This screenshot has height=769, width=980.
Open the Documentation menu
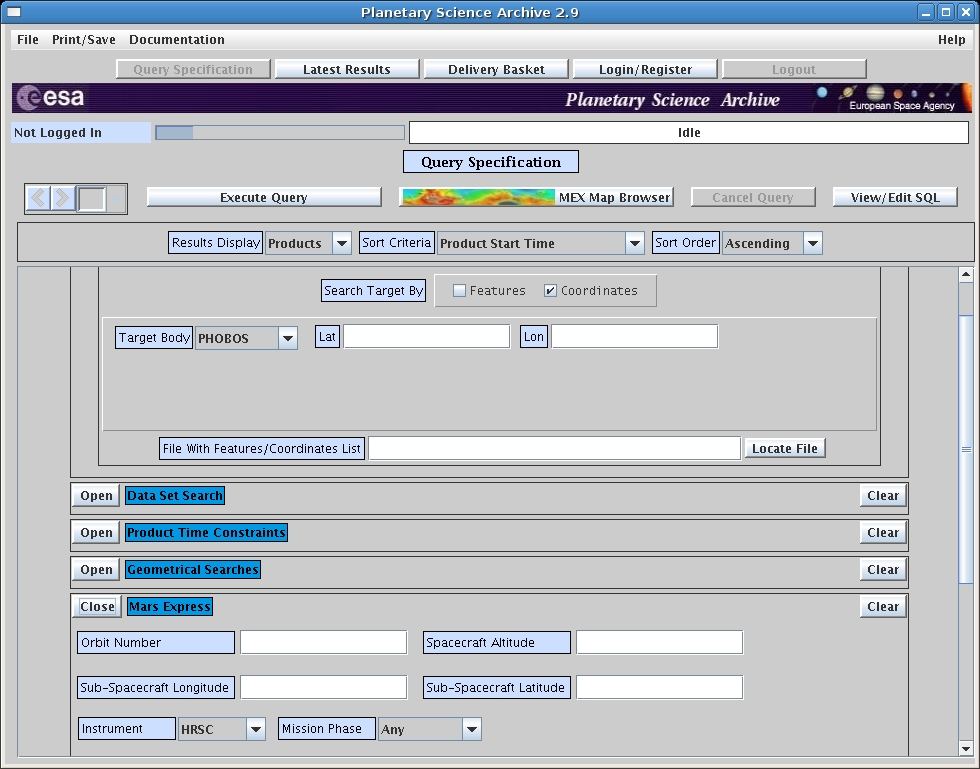[177, 39]
